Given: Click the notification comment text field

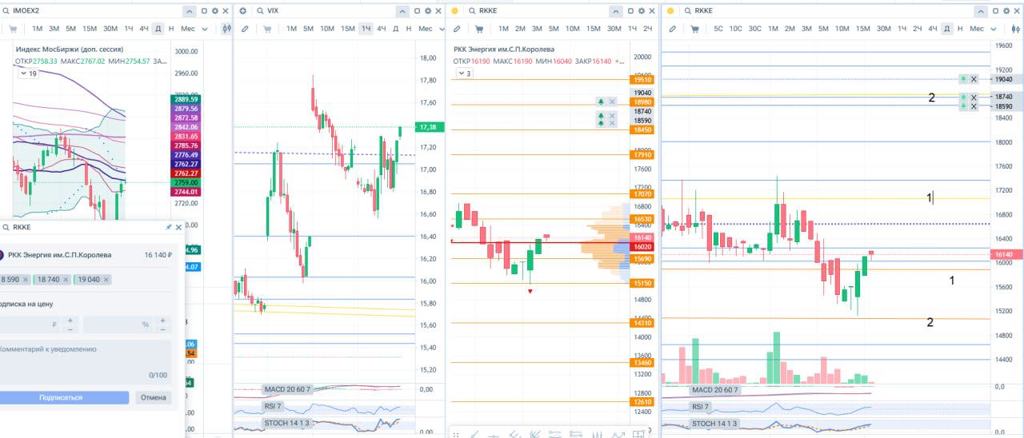Looking at the screenshot, I should tap(80, 349).
